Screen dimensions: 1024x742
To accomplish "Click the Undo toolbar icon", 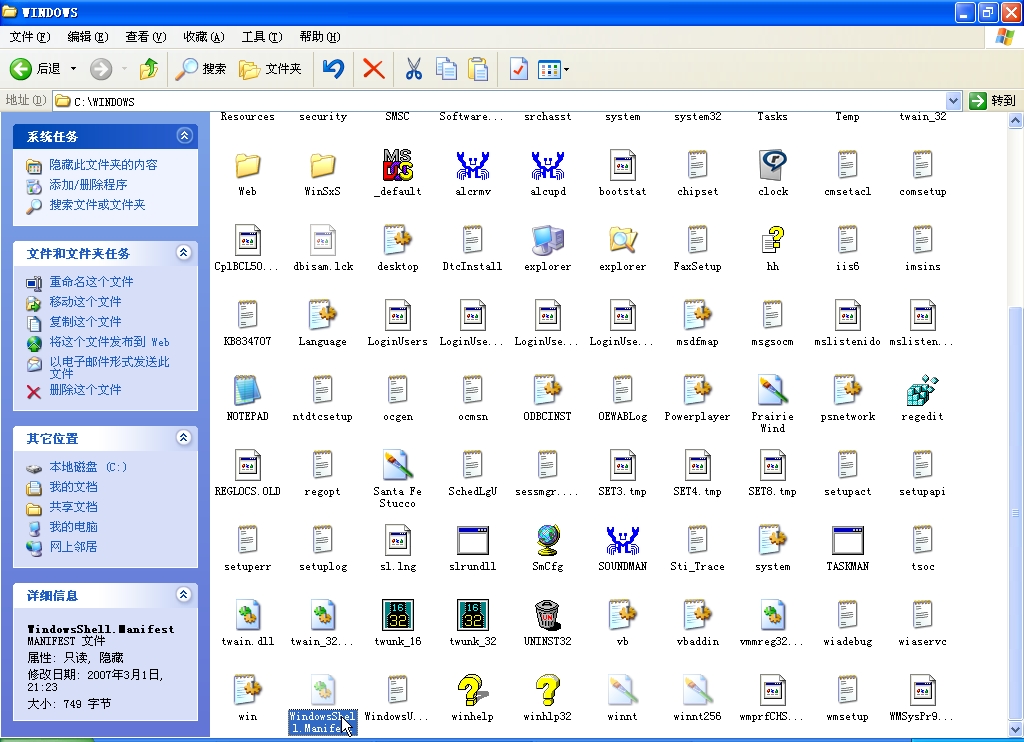I will pyautogui.click(x=333, y=69).
